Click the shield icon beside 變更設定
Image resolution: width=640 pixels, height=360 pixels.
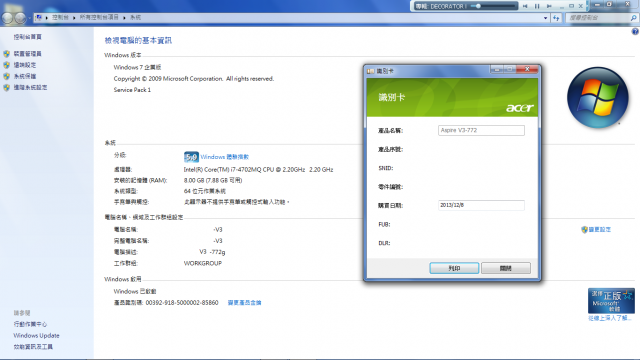coord(584,229)
